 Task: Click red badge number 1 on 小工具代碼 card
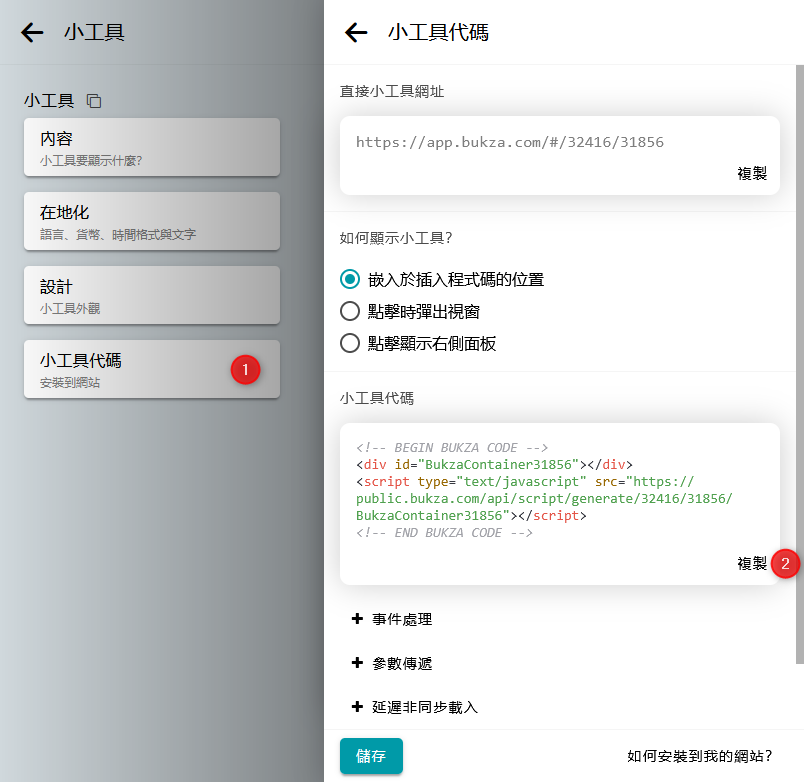245,369
